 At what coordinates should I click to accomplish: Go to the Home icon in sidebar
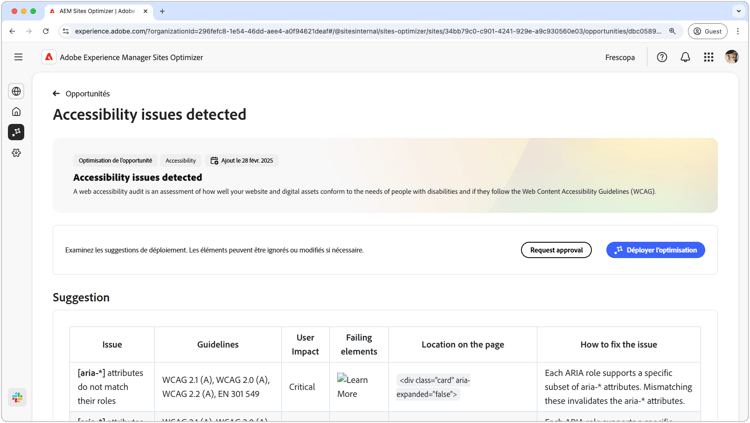(x=16, y=111)
